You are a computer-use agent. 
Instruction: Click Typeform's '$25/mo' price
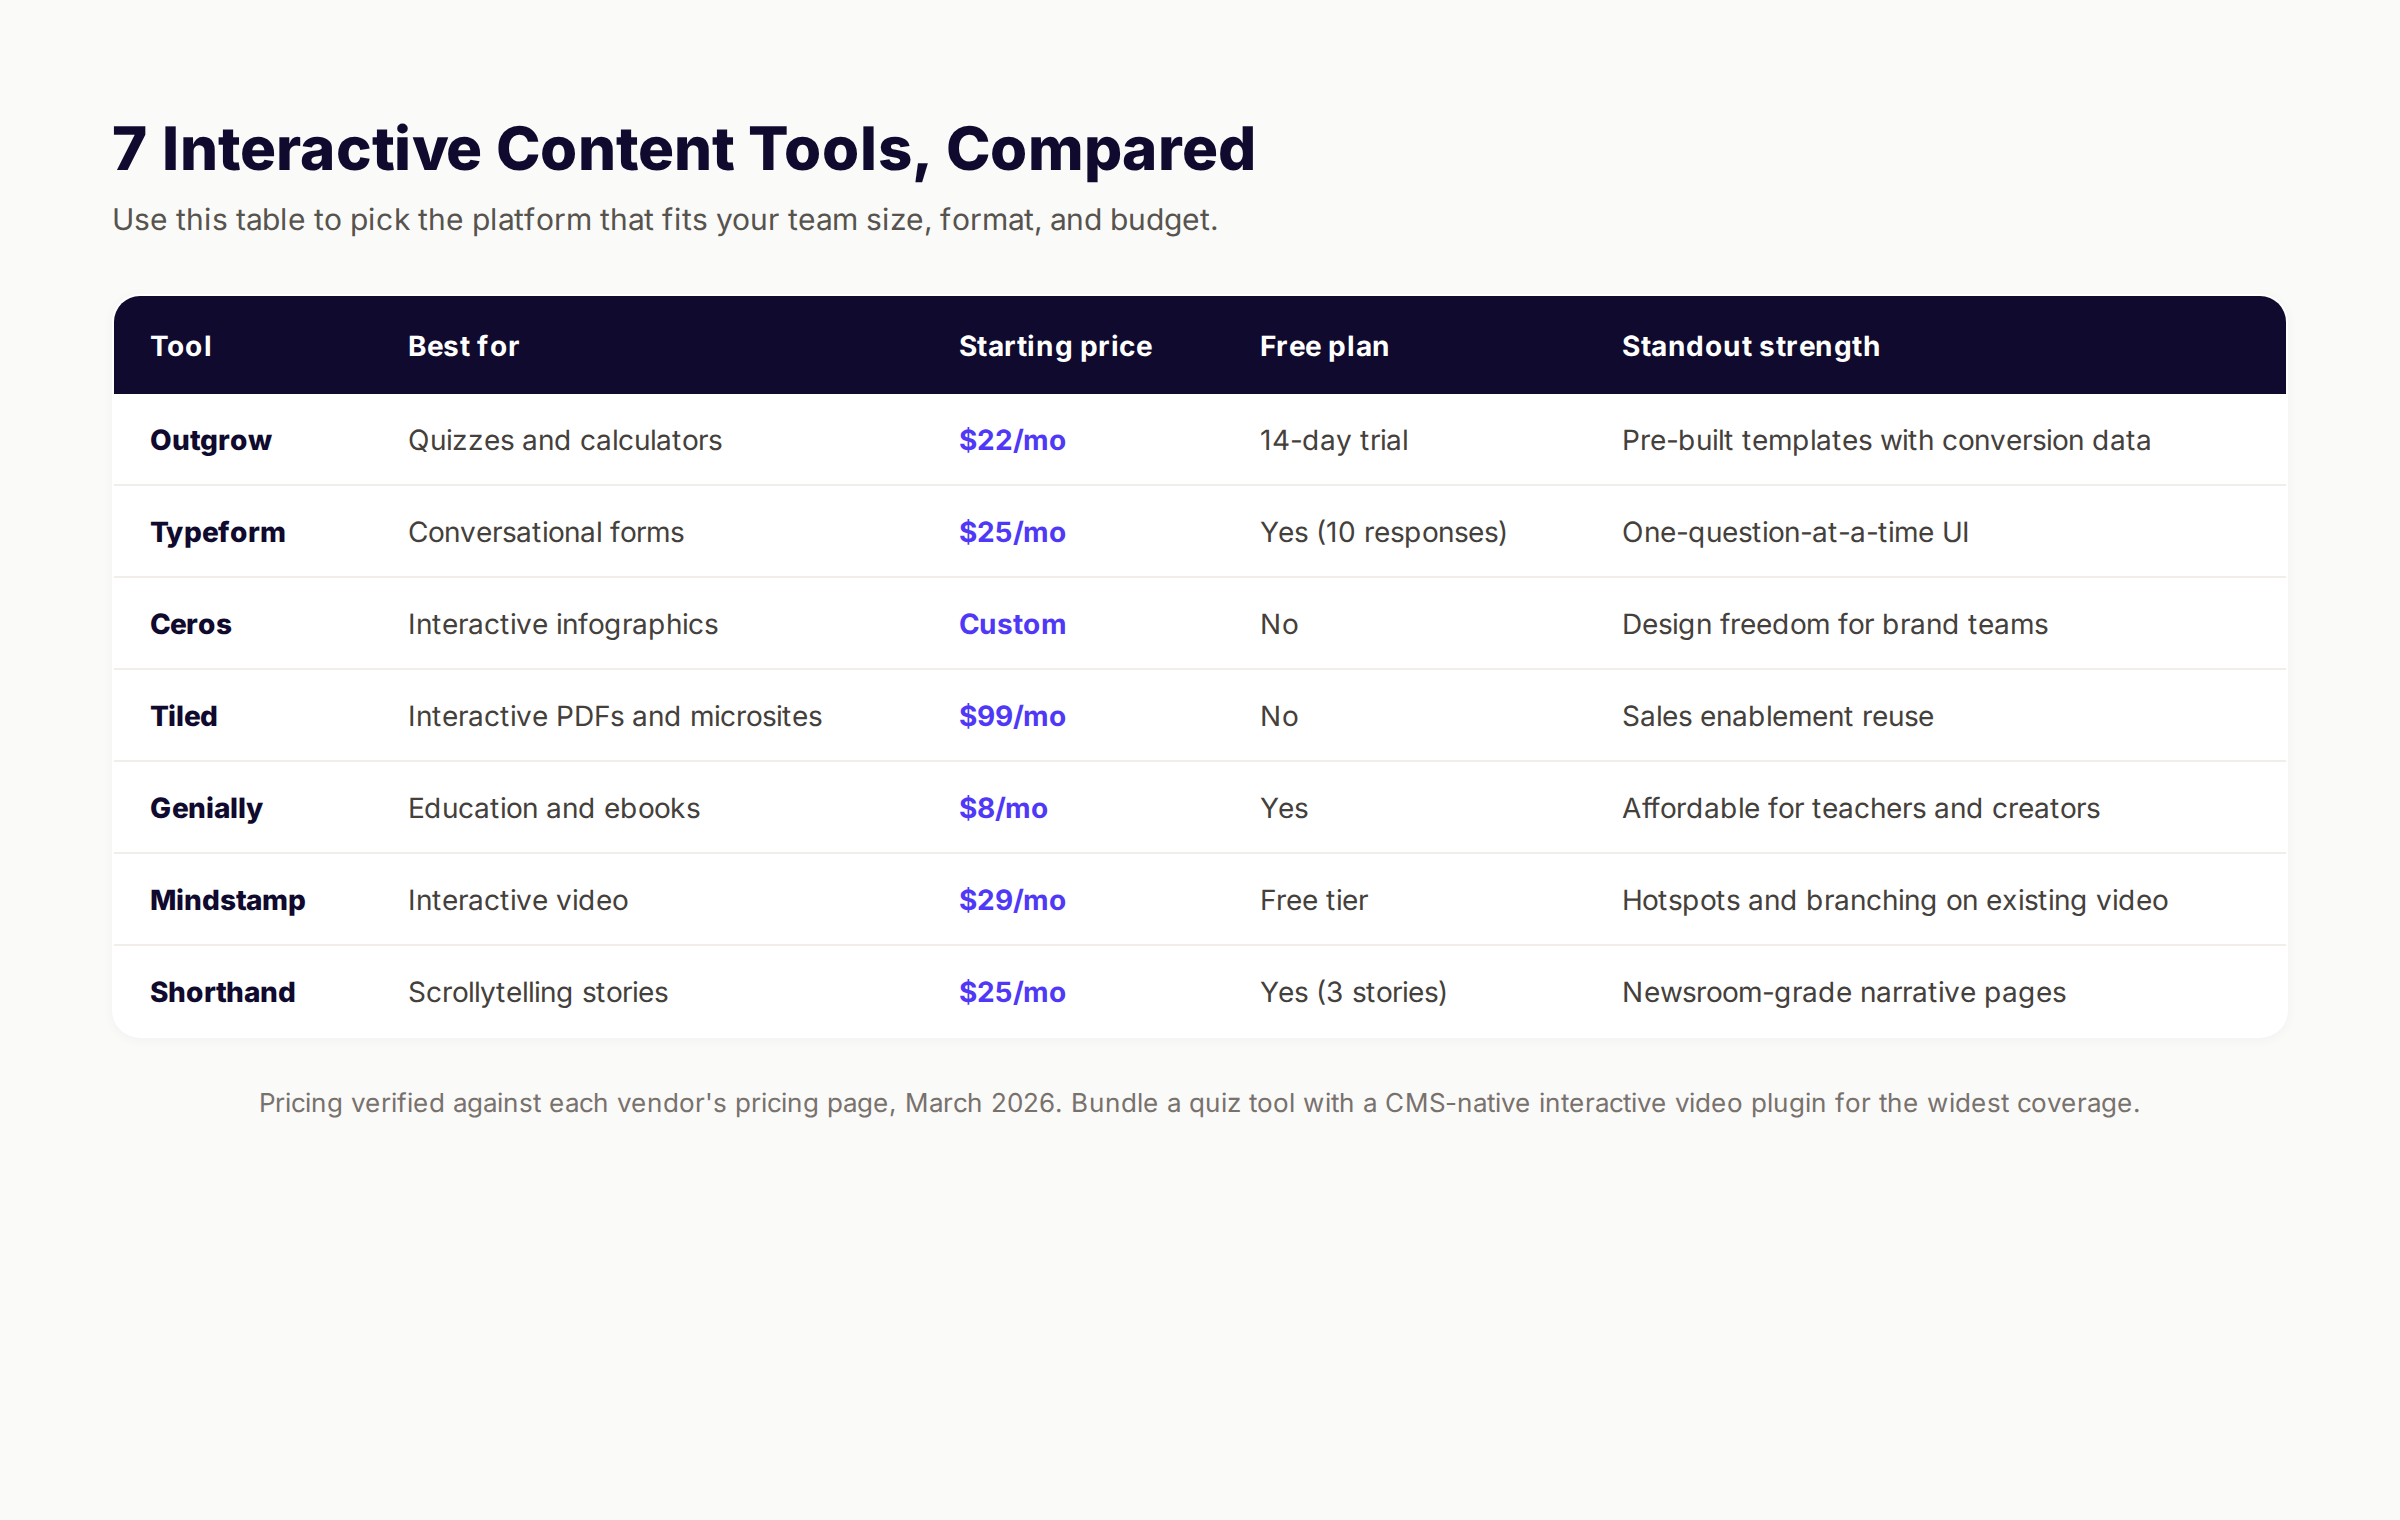1012,532
